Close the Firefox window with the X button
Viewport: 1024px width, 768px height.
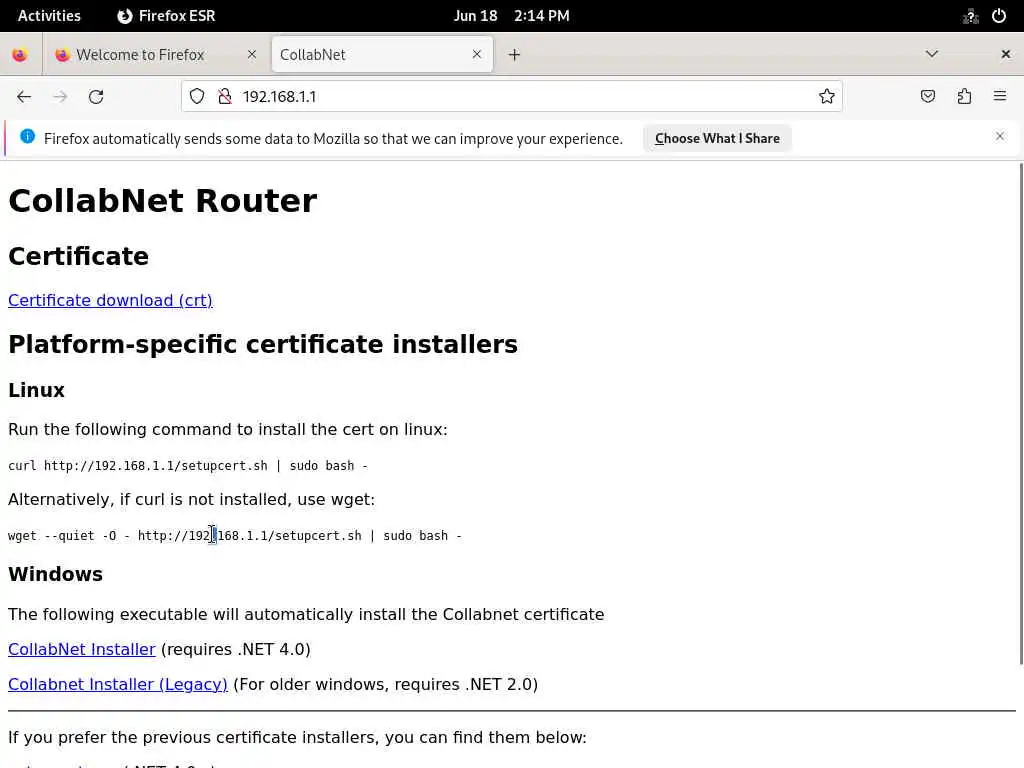click(x=1006, y=54)
